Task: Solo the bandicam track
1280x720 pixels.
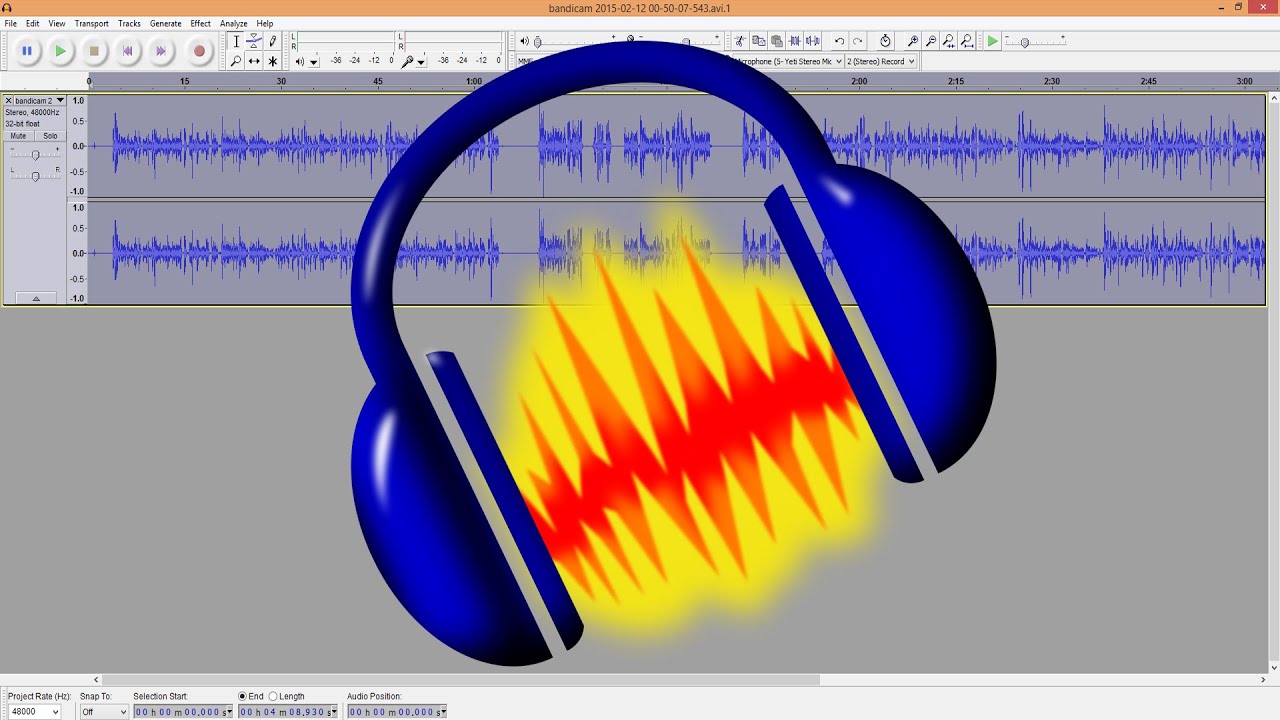Action: point(50,136)
